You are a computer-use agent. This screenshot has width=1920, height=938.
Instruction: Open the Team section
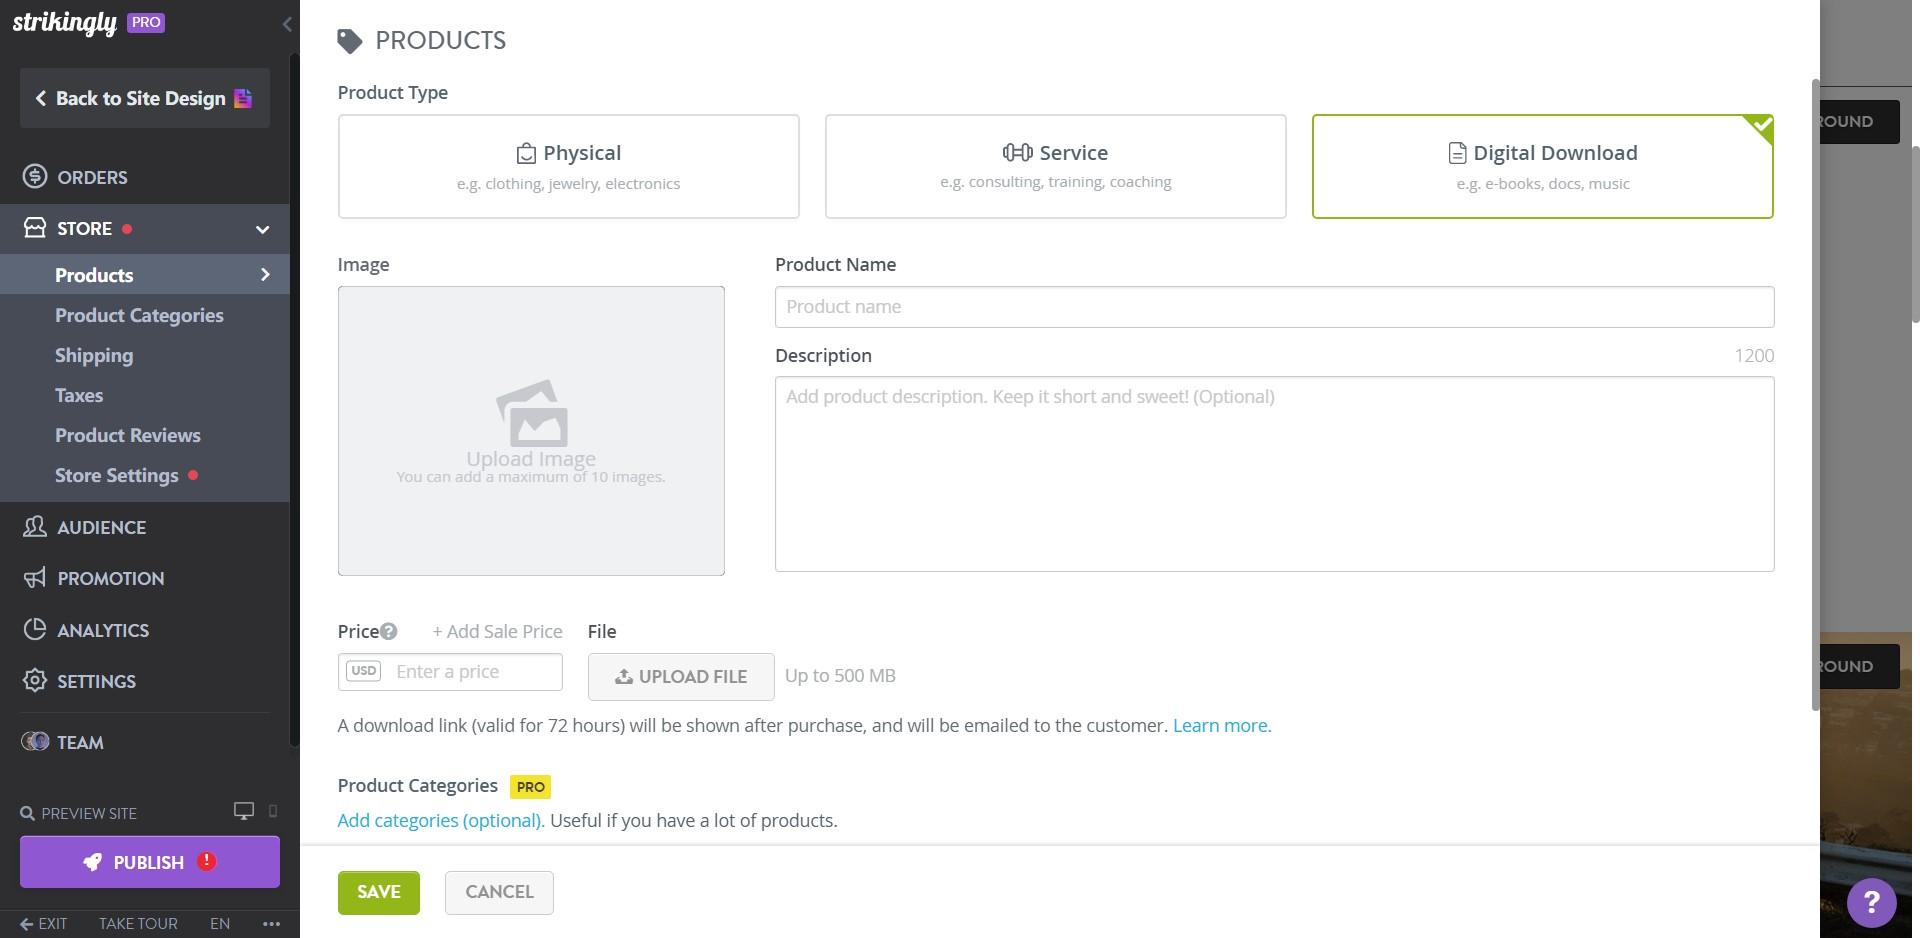pyautogui.click(x=79, y=742)
